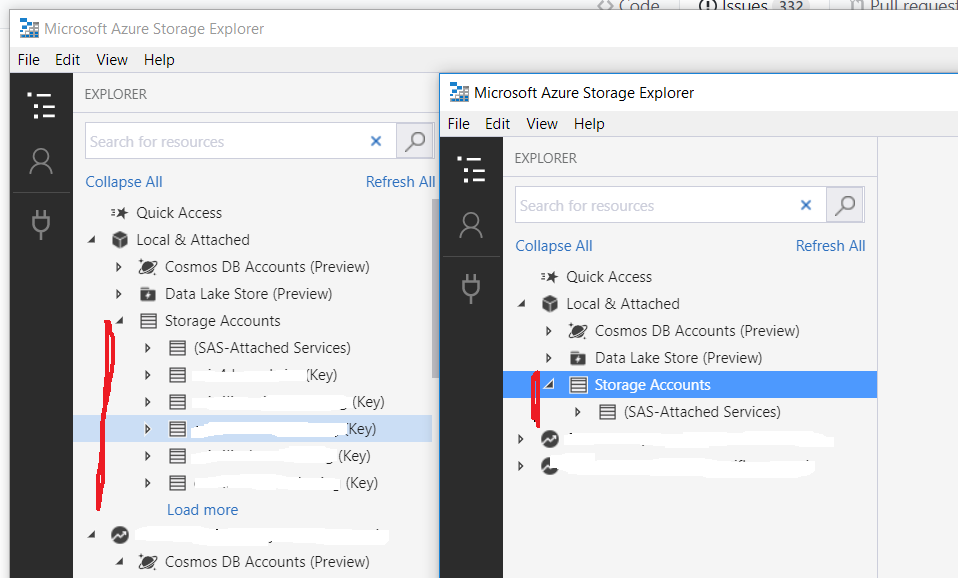Click search magnifier button in front window

[x=845, y=205]
